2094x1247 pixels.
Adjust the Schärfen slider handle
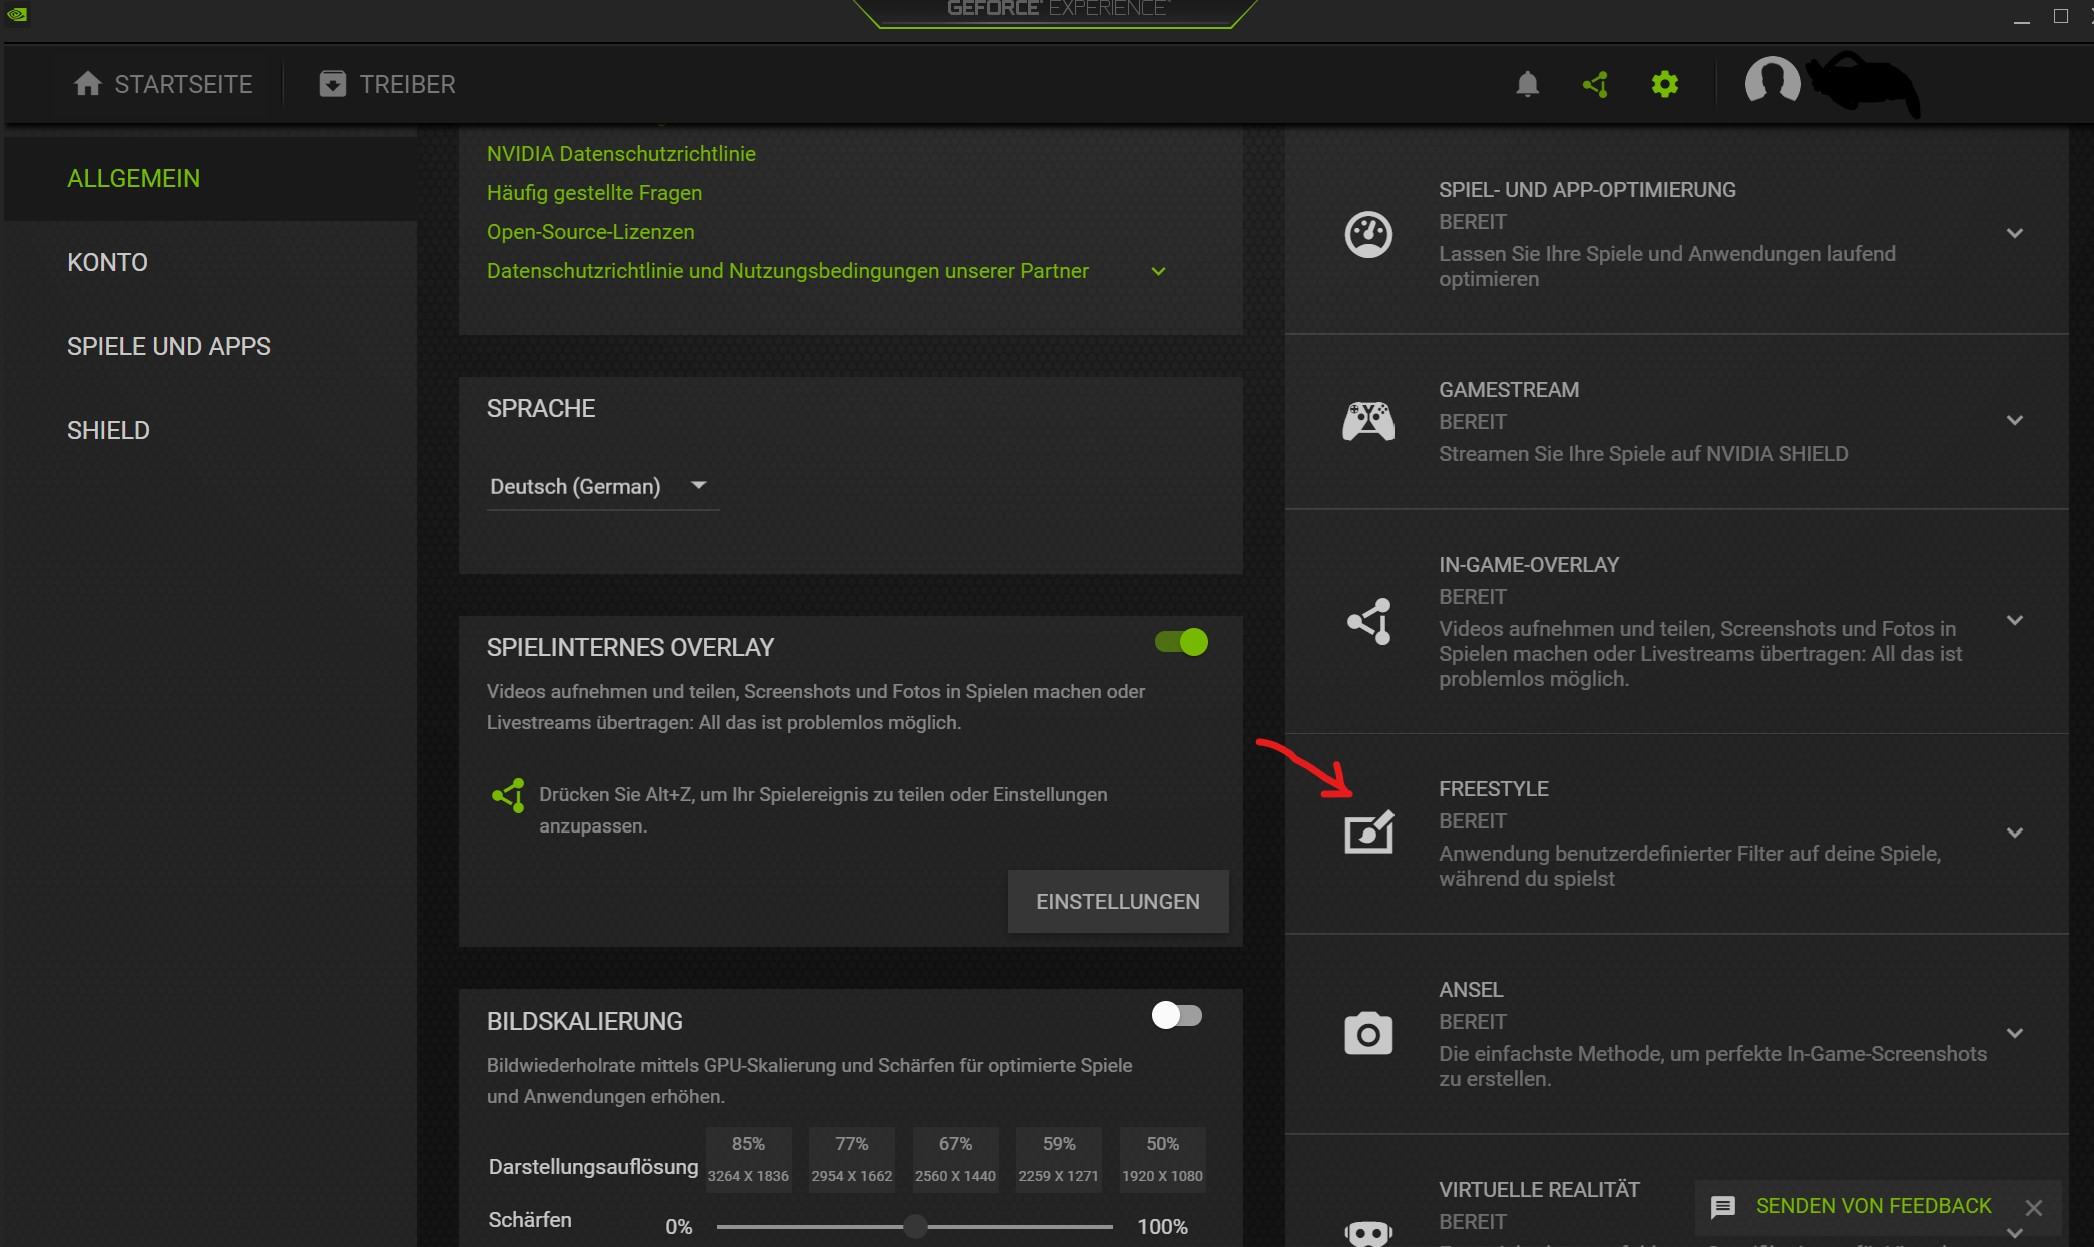[x=915, y=1227]
